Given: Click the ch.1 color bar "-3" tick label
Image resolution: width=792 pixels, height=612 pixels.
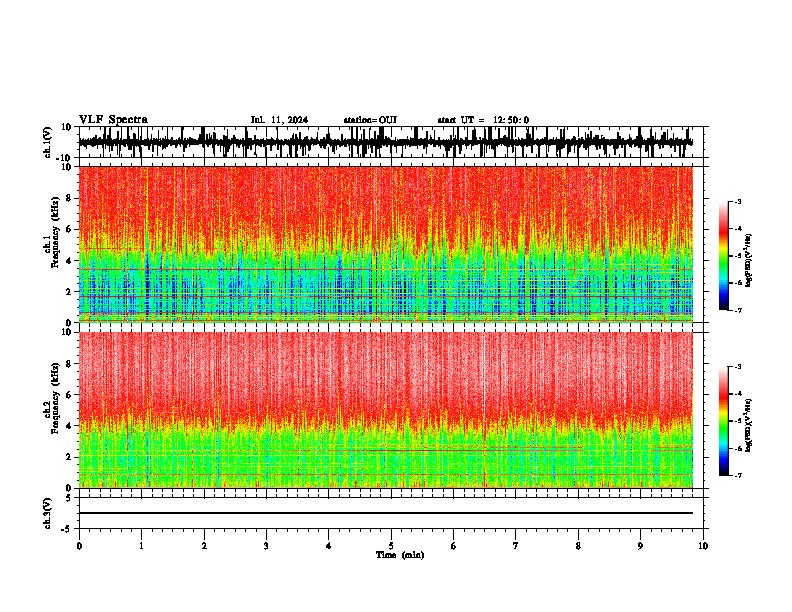Looking at the screenshot, I should coord(737,201).
